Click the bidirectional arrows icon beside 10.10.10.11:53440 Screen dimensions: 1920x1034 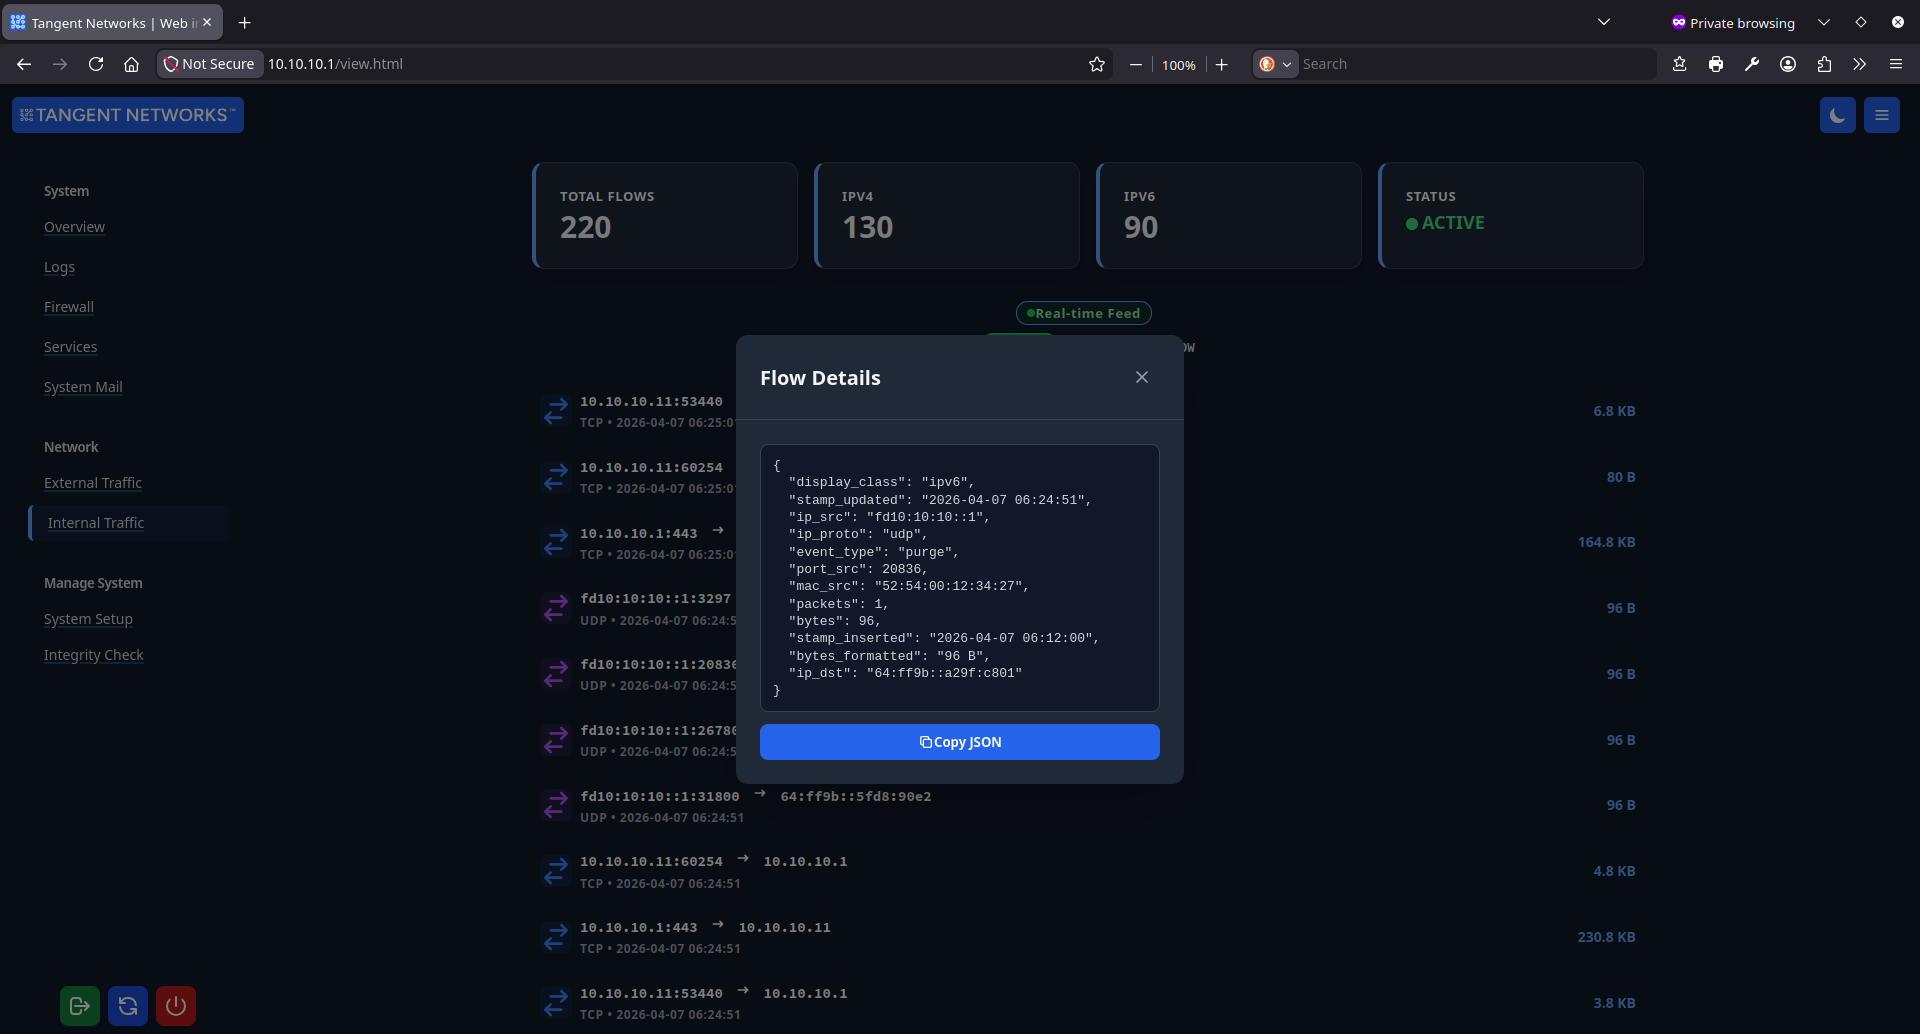tap(556, 410)
